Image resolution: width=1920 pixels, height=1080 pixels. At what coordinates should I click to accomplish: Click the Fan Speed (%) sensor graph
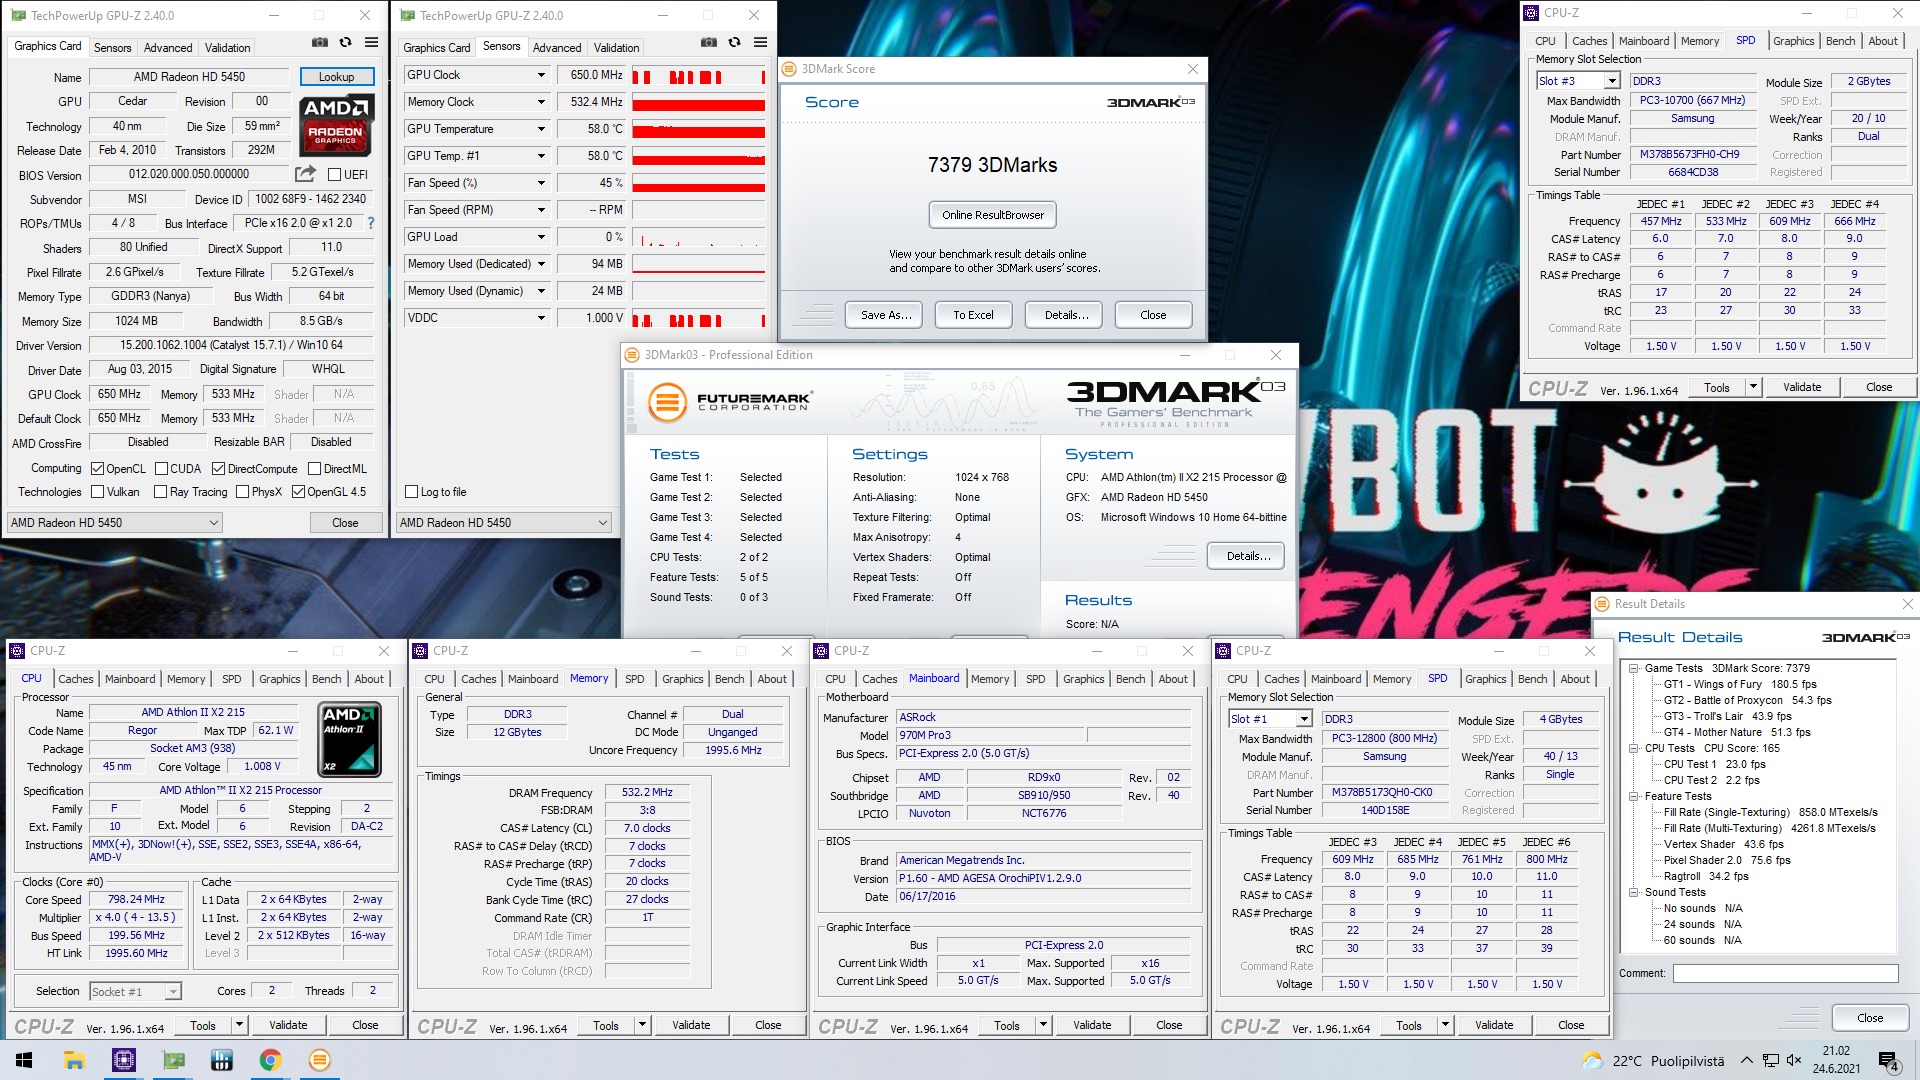point(698,183)
